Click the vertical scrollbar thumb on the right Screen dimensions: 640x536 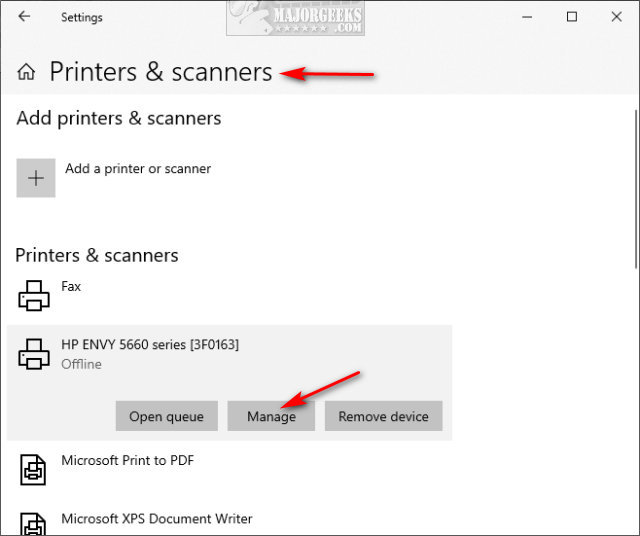(636, 189)
